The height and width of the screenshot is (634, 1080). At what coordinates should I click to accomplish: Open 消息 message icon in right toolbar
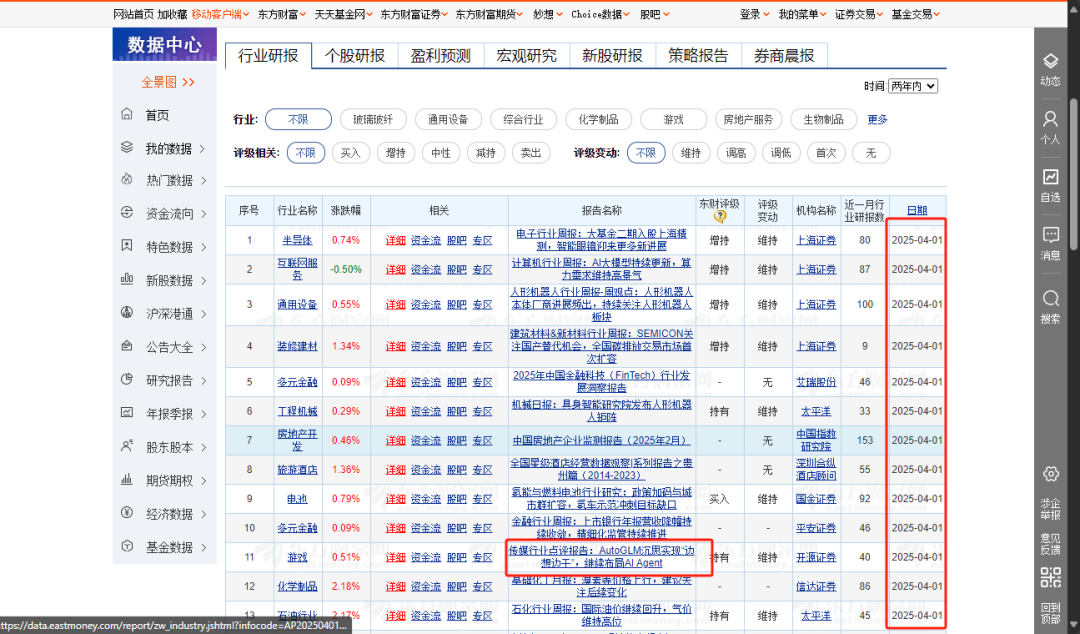point(1050,235)
